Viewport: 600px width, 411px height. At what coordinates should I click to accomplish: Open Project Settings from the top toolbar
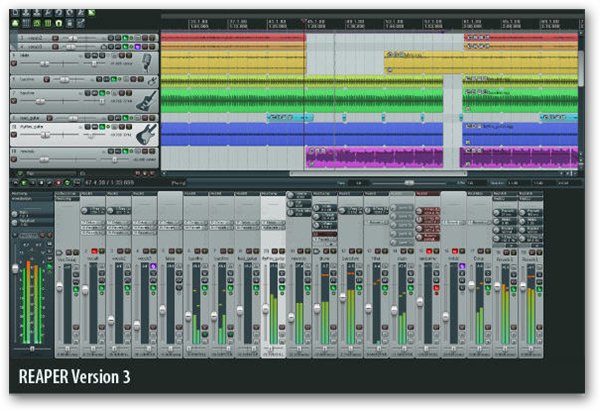pos(48,13)
